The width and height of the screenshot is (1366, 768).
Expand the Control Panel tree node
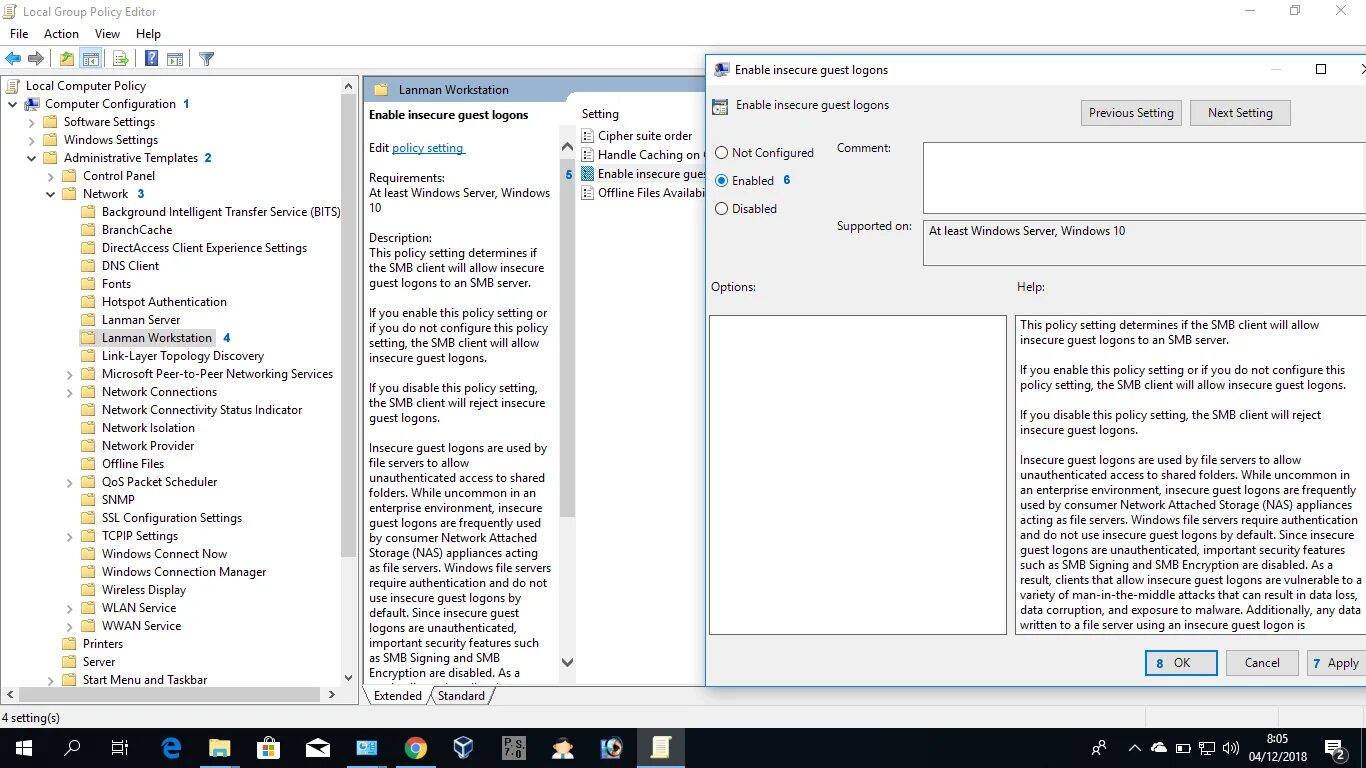pos(50,176)
